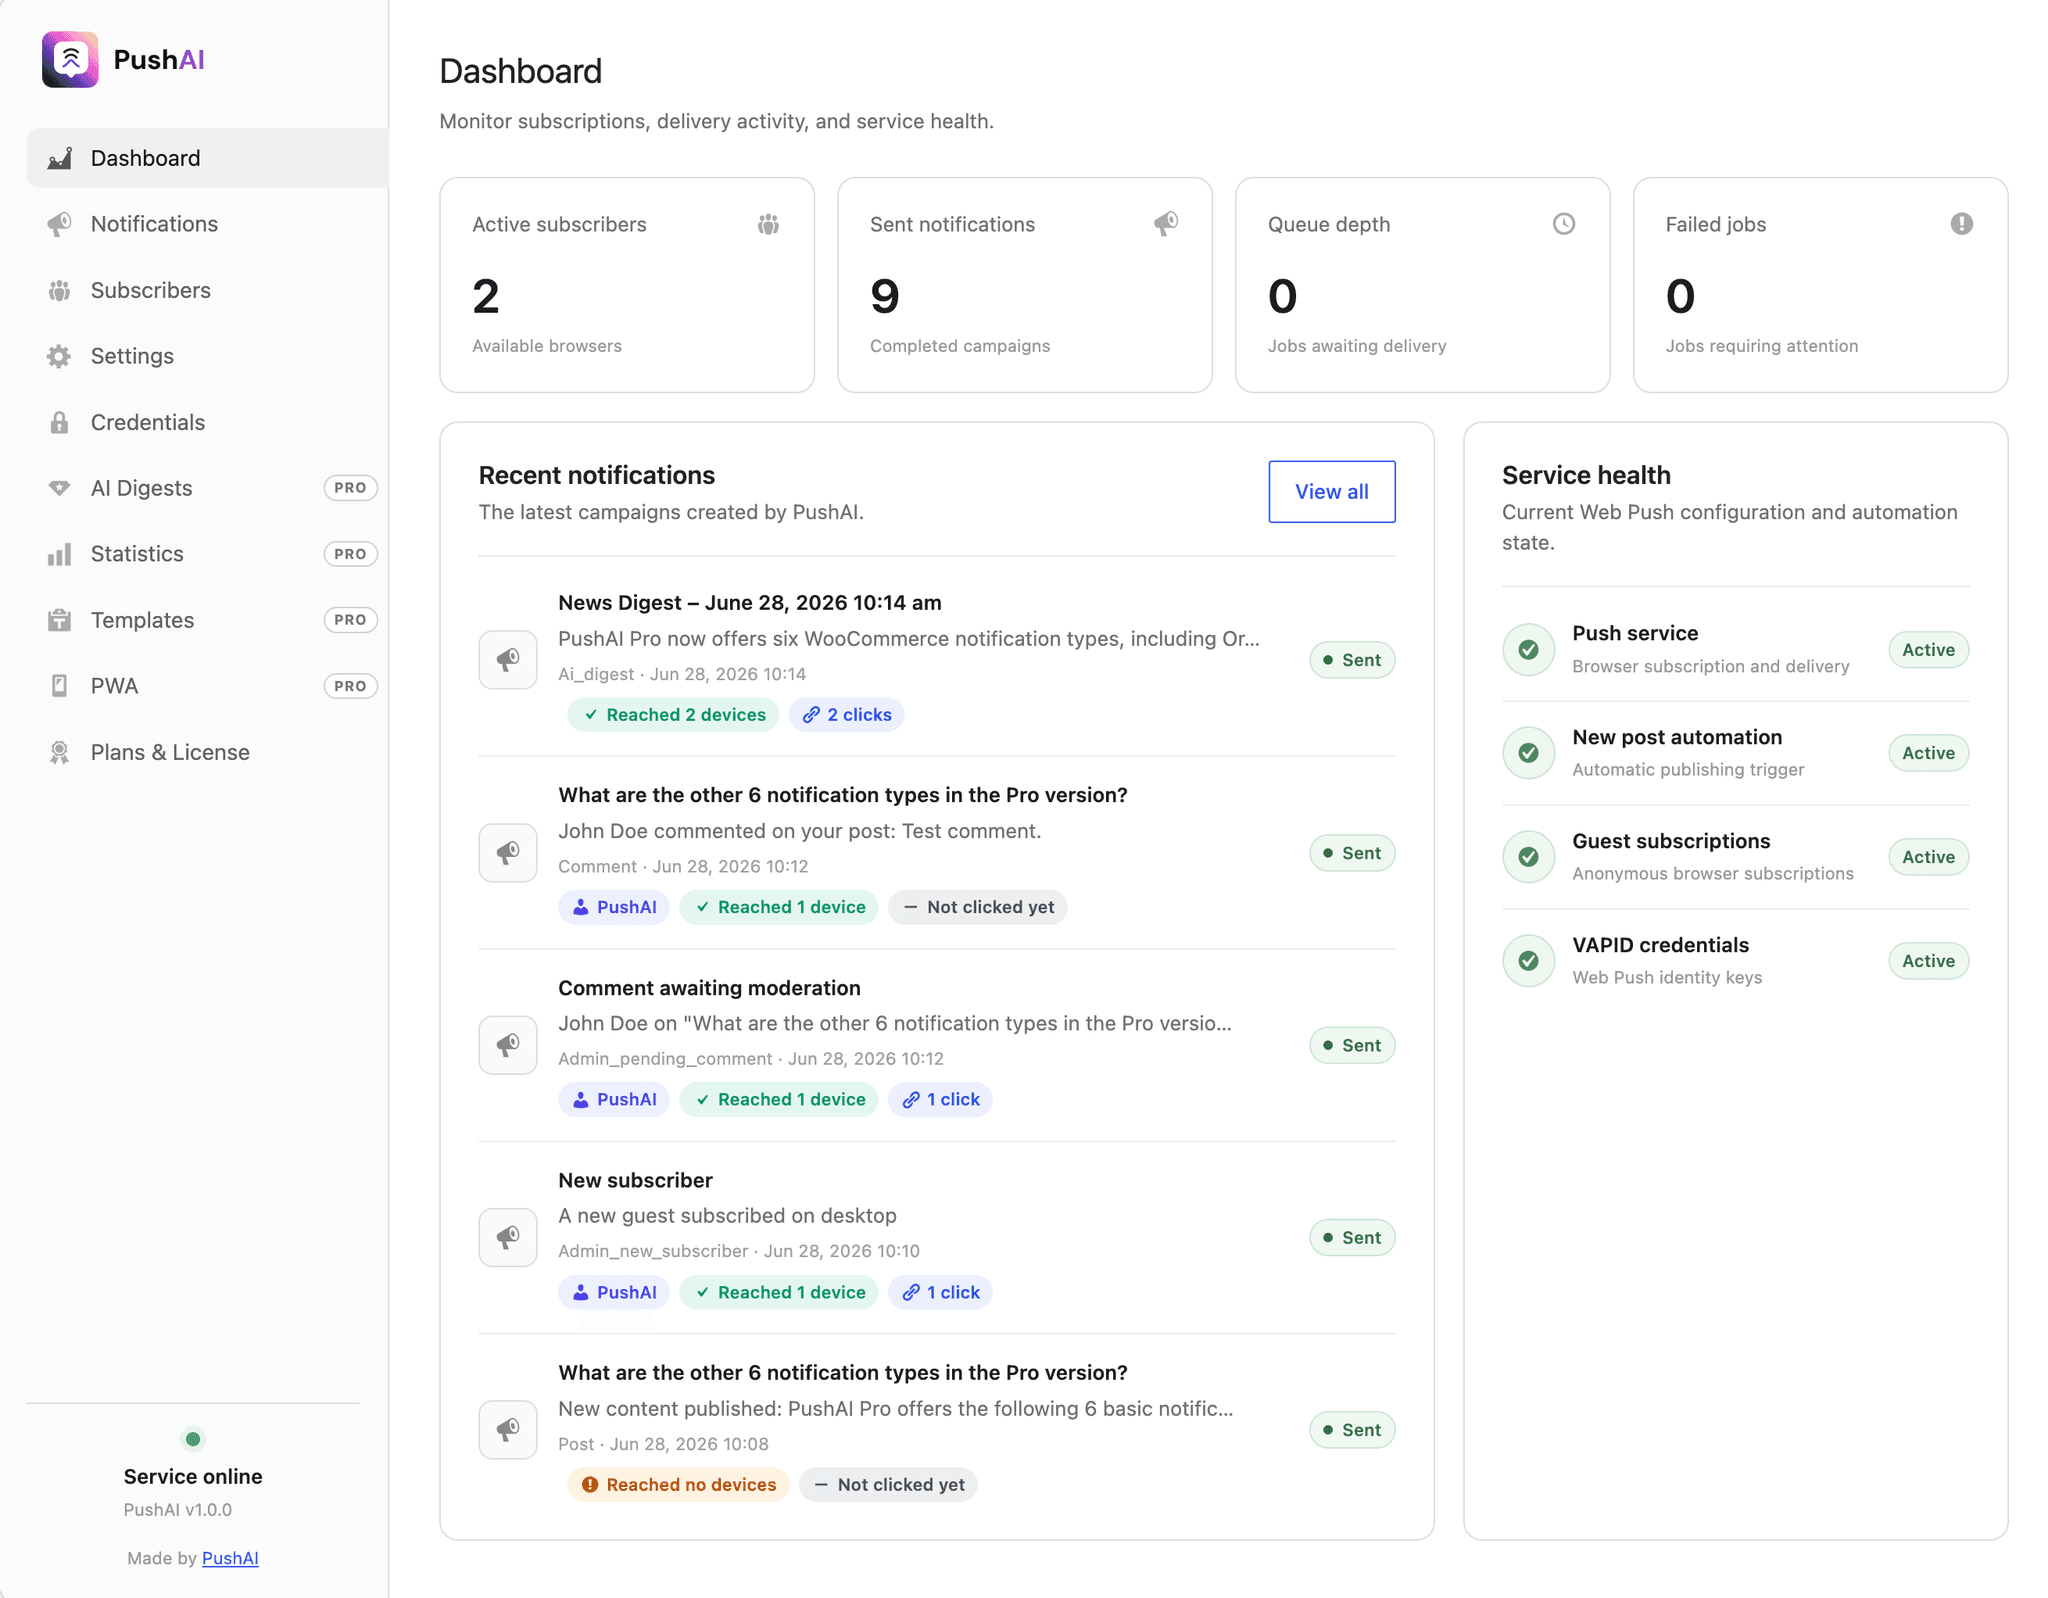
Task: Click the View all button
Action: (x=1332, y=491)
